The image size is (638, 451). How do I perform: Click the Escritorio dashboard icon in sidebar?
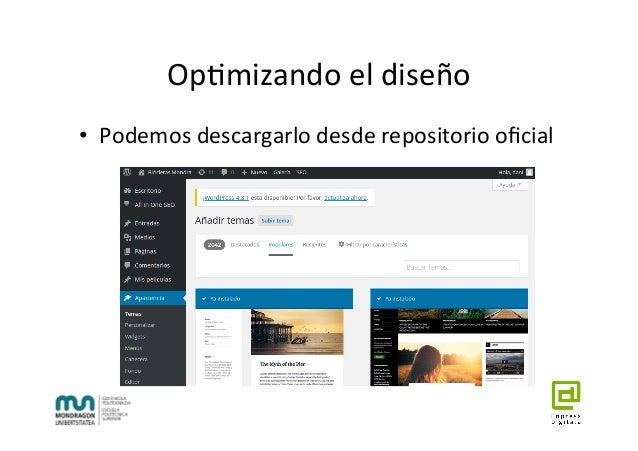tap(127, 190)
